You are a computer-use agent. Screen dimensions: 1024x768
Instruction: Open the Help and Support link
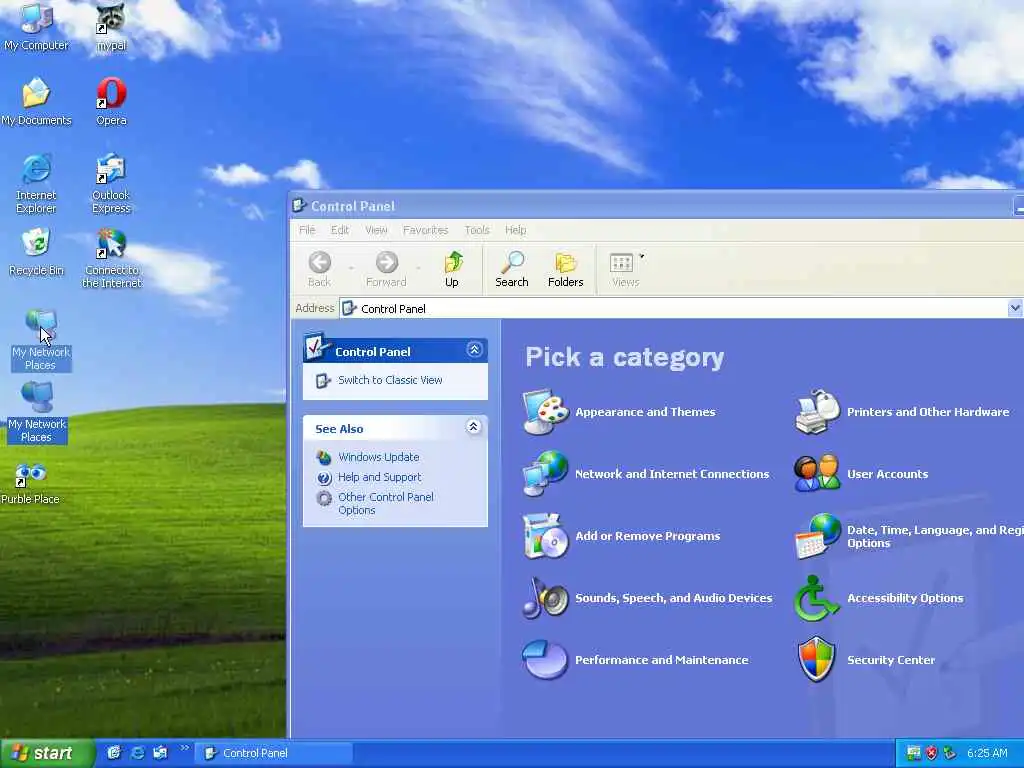click(379, 477)
